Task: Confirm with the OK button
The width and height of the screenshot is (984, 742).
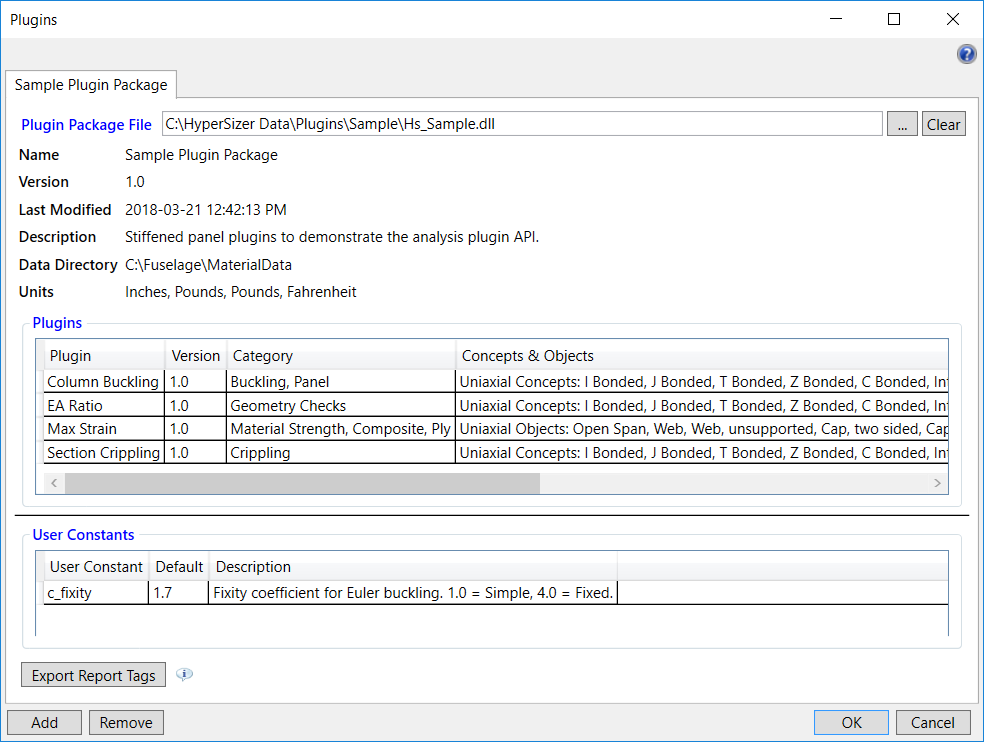Action: 851,723
